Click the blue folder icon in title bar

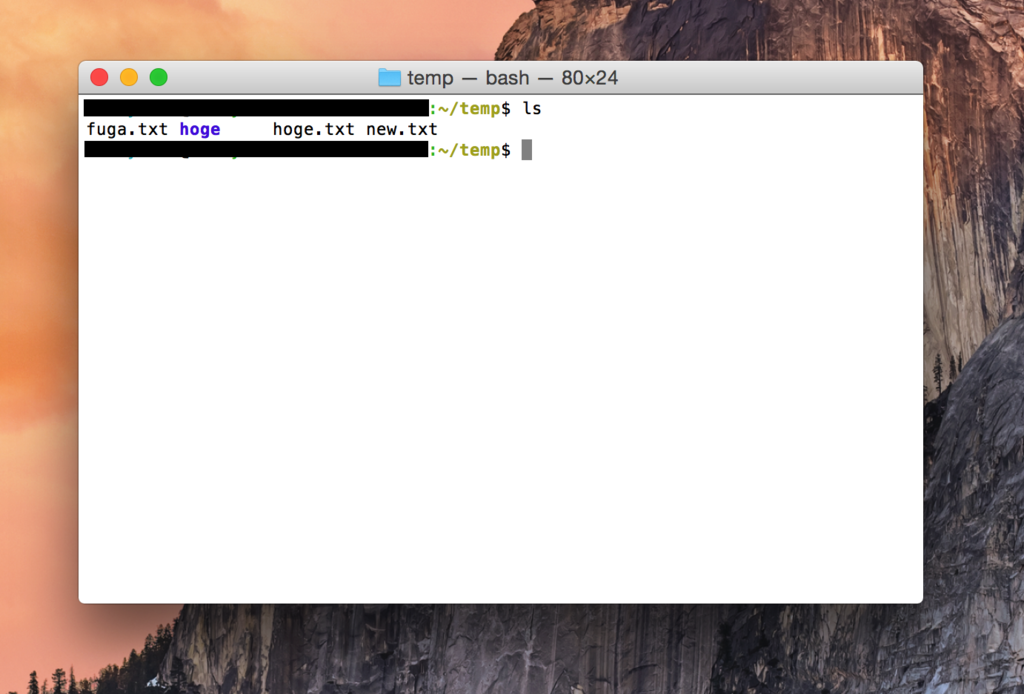pos(389,78)
